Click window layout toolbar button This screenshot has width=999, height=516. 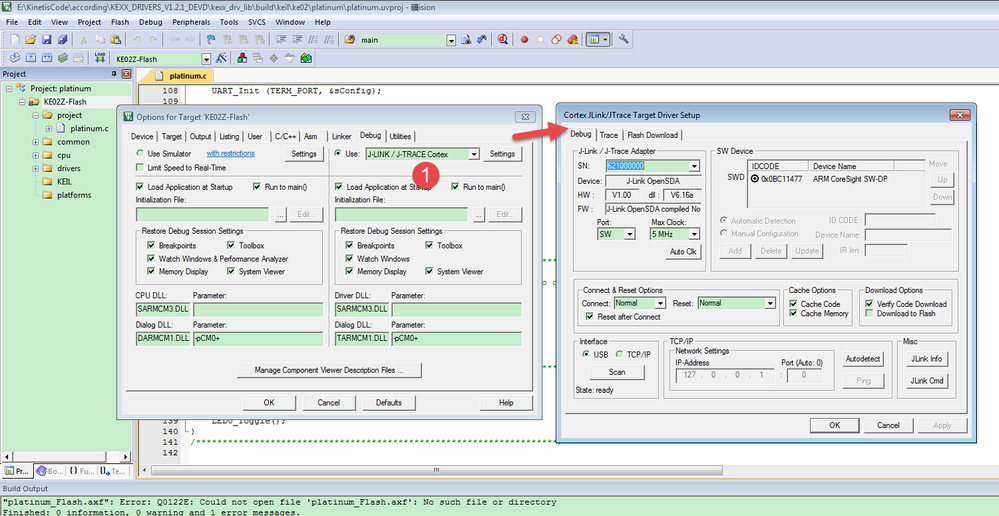tap(597, 39)
